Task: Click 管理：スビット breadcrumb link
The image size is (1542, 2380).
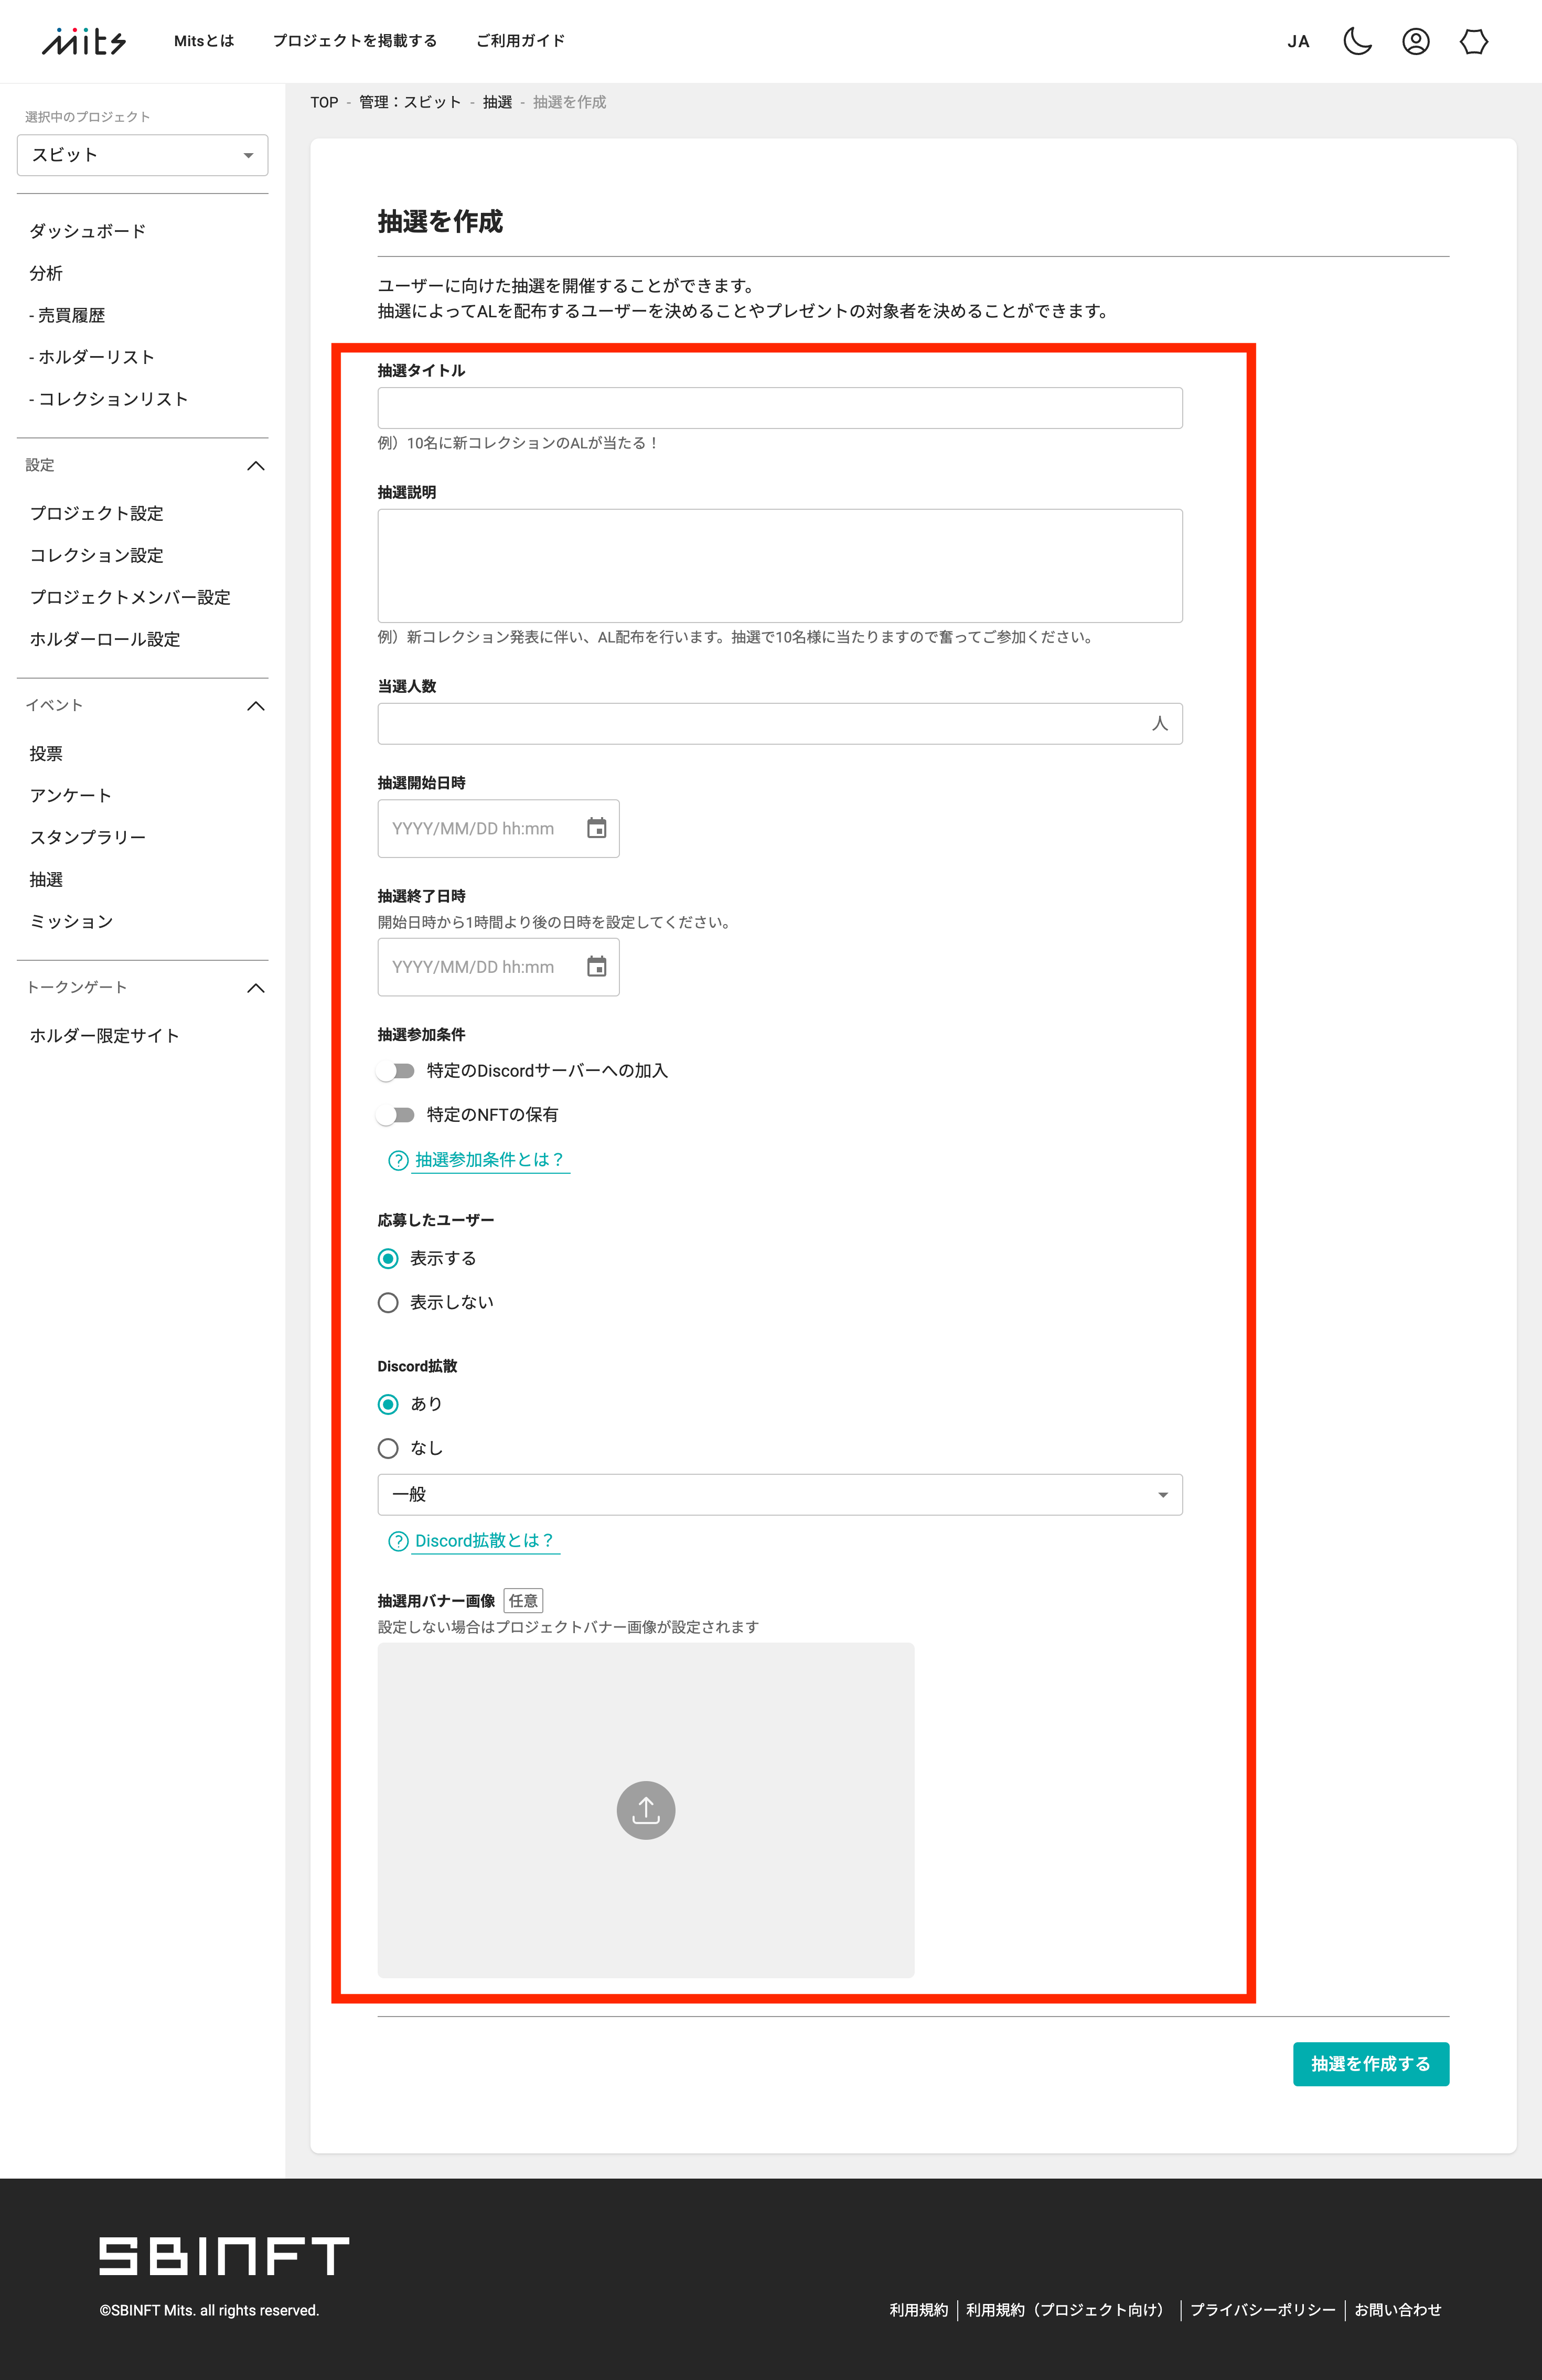Action: (410, 102)
